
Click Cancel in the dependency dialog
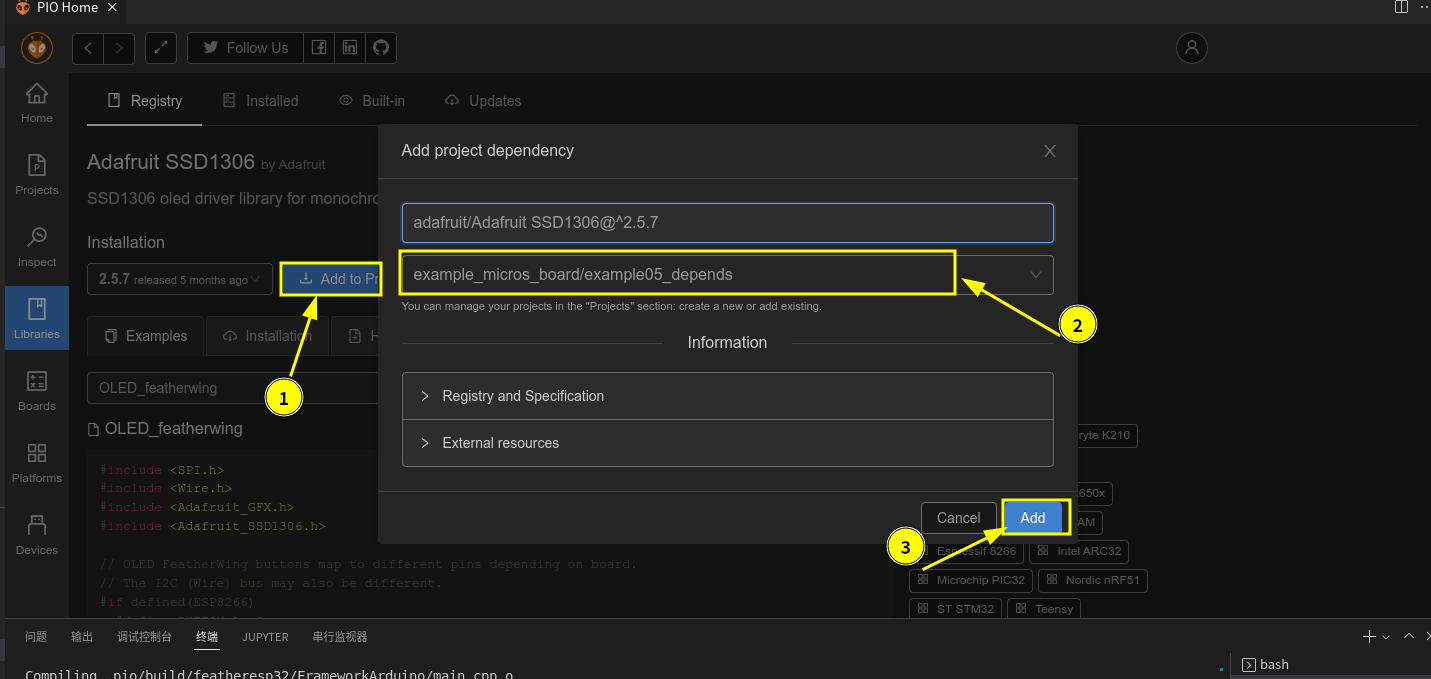(x=958, y=518)
